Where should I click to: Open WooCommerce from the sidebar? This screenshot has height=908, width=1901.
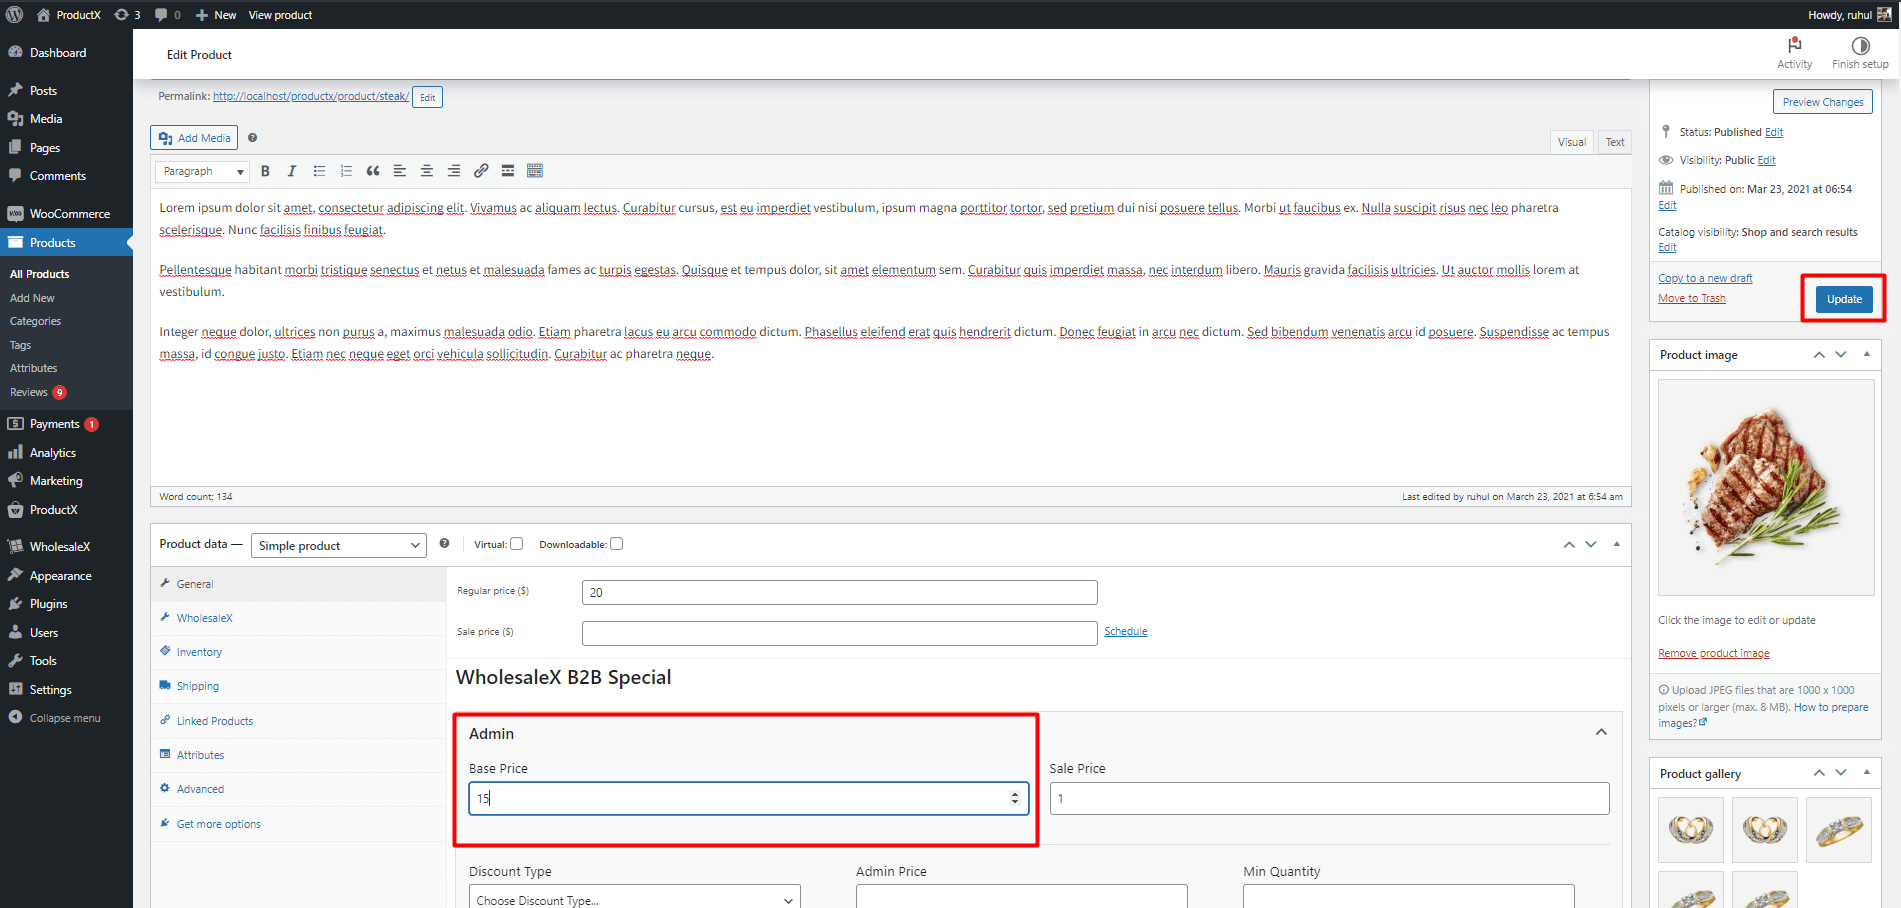click(x=66, y=213)
